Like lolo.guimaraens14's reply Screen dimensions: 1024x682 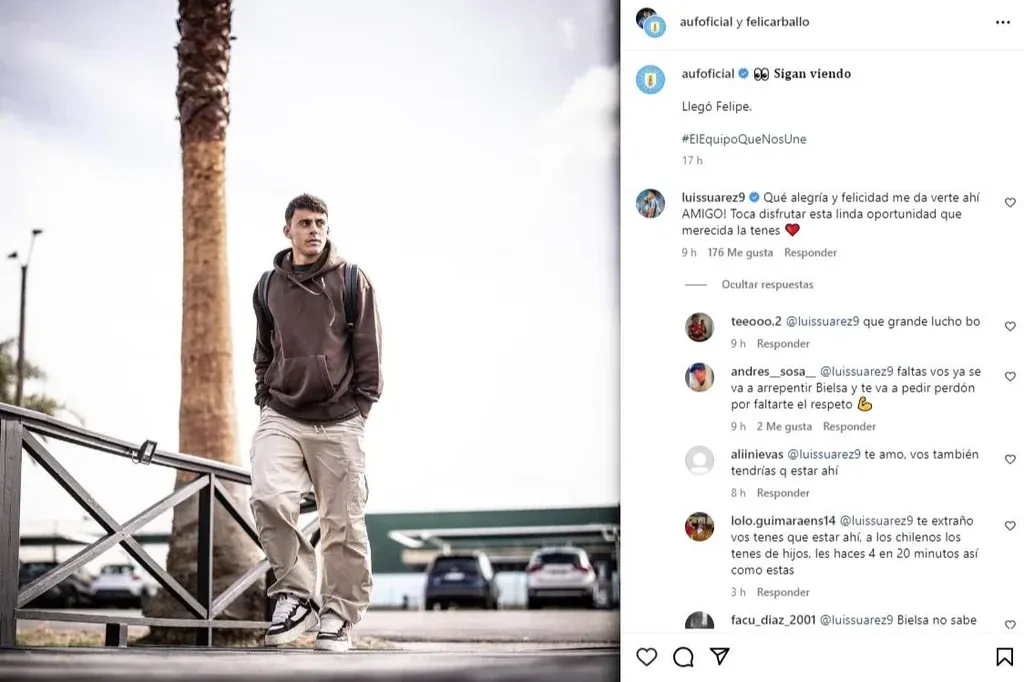tap(1009, 526)
